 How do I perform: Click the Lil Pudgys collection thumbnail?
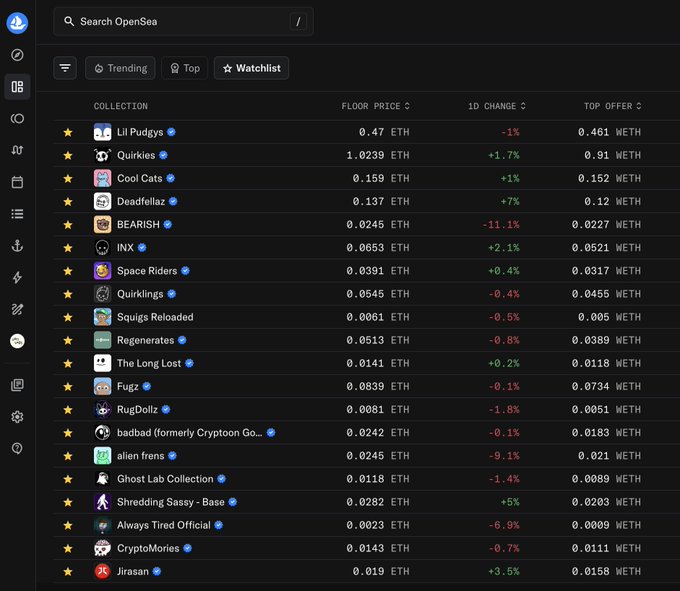click(x=102, y=132)
